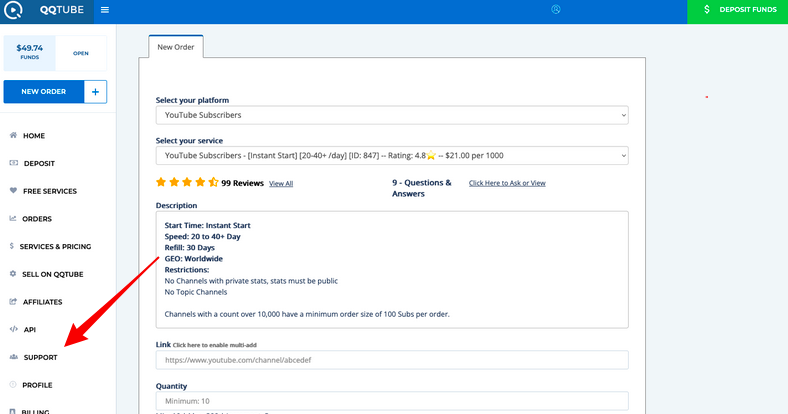Click the Support people icon

[14, 357]
